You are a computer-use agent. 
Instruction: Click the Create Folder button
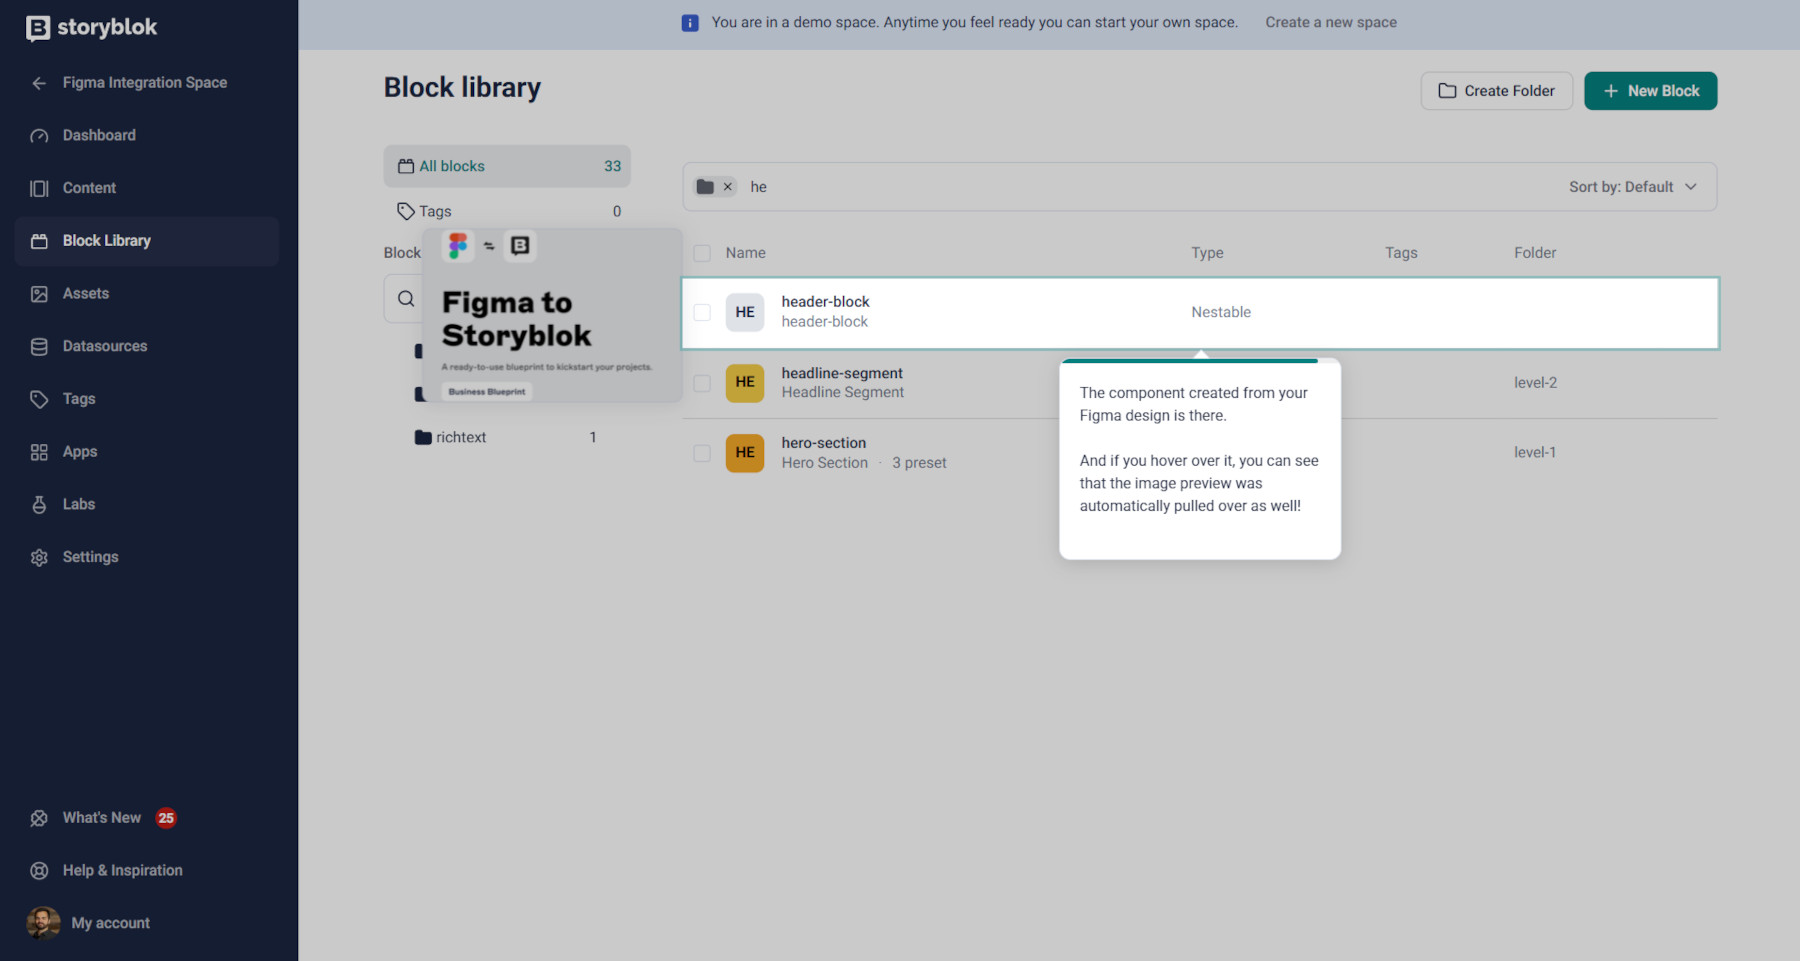click(1496, 91)
